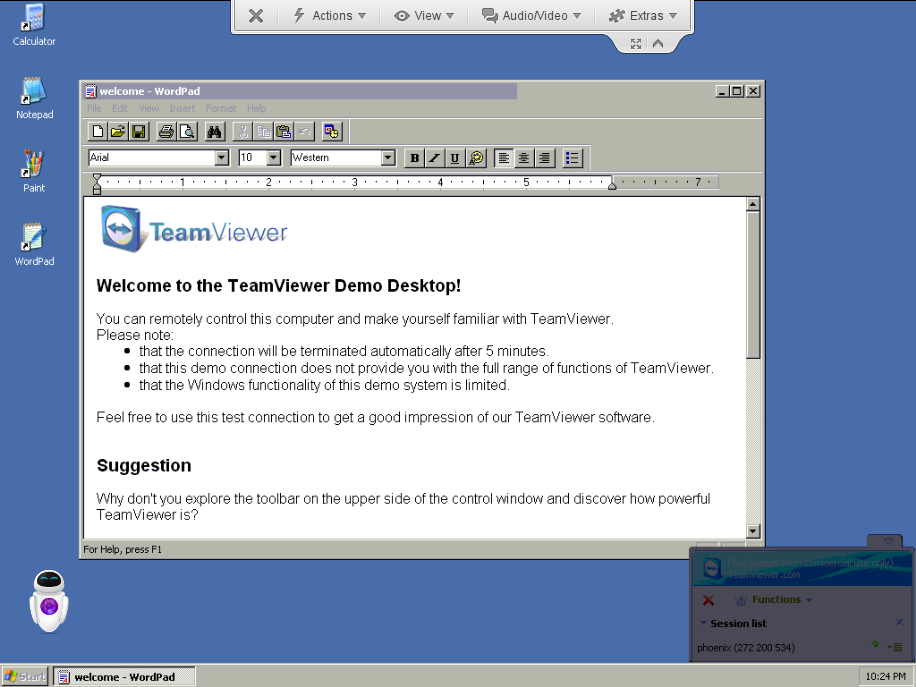Toggle italic text formatting
This screenshot has width=916, height=687.
(x=434, y=157)
